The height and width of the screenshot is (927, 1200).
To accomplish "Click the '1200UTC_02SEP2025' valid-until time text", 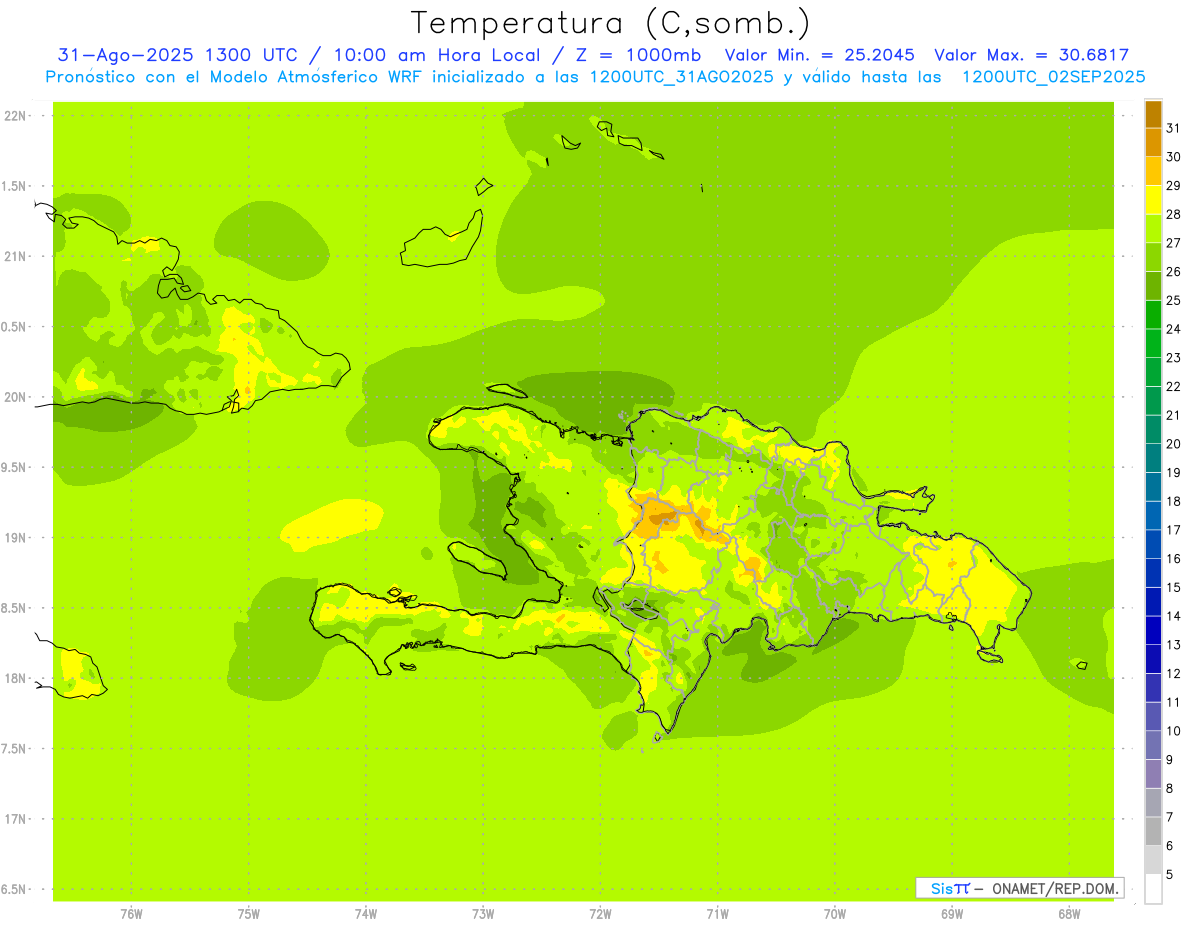I will pyautogui.click(x=1053, y=77).
